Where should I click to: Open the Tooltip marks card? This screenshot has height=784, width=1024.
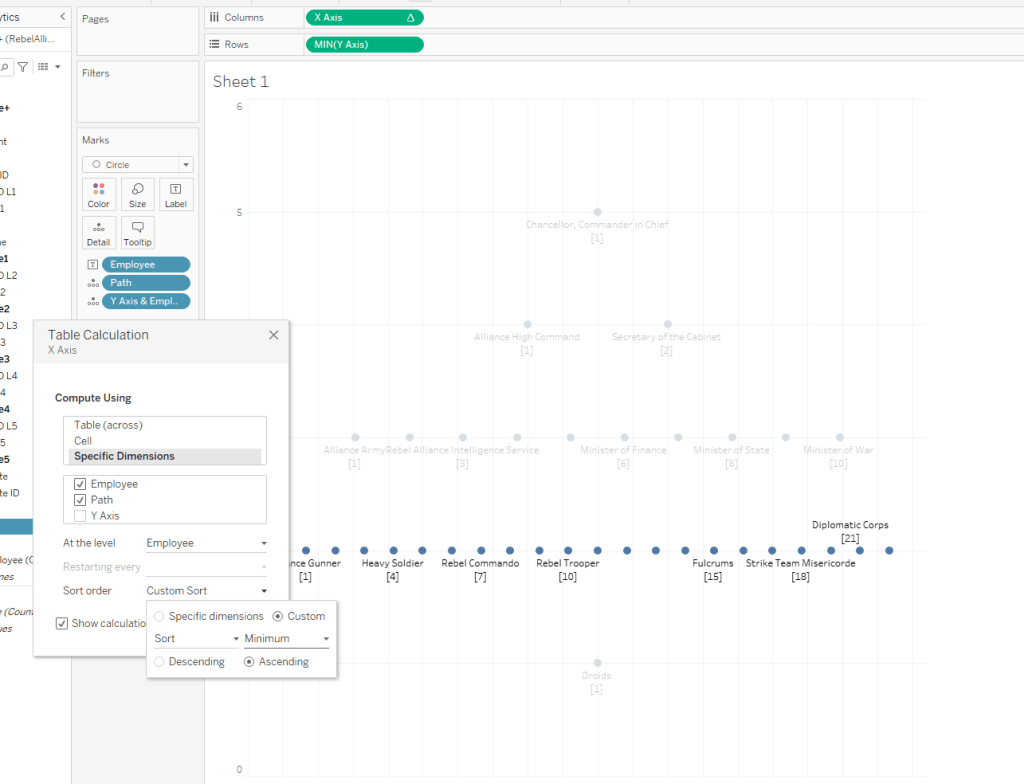(x=137, y=232)
